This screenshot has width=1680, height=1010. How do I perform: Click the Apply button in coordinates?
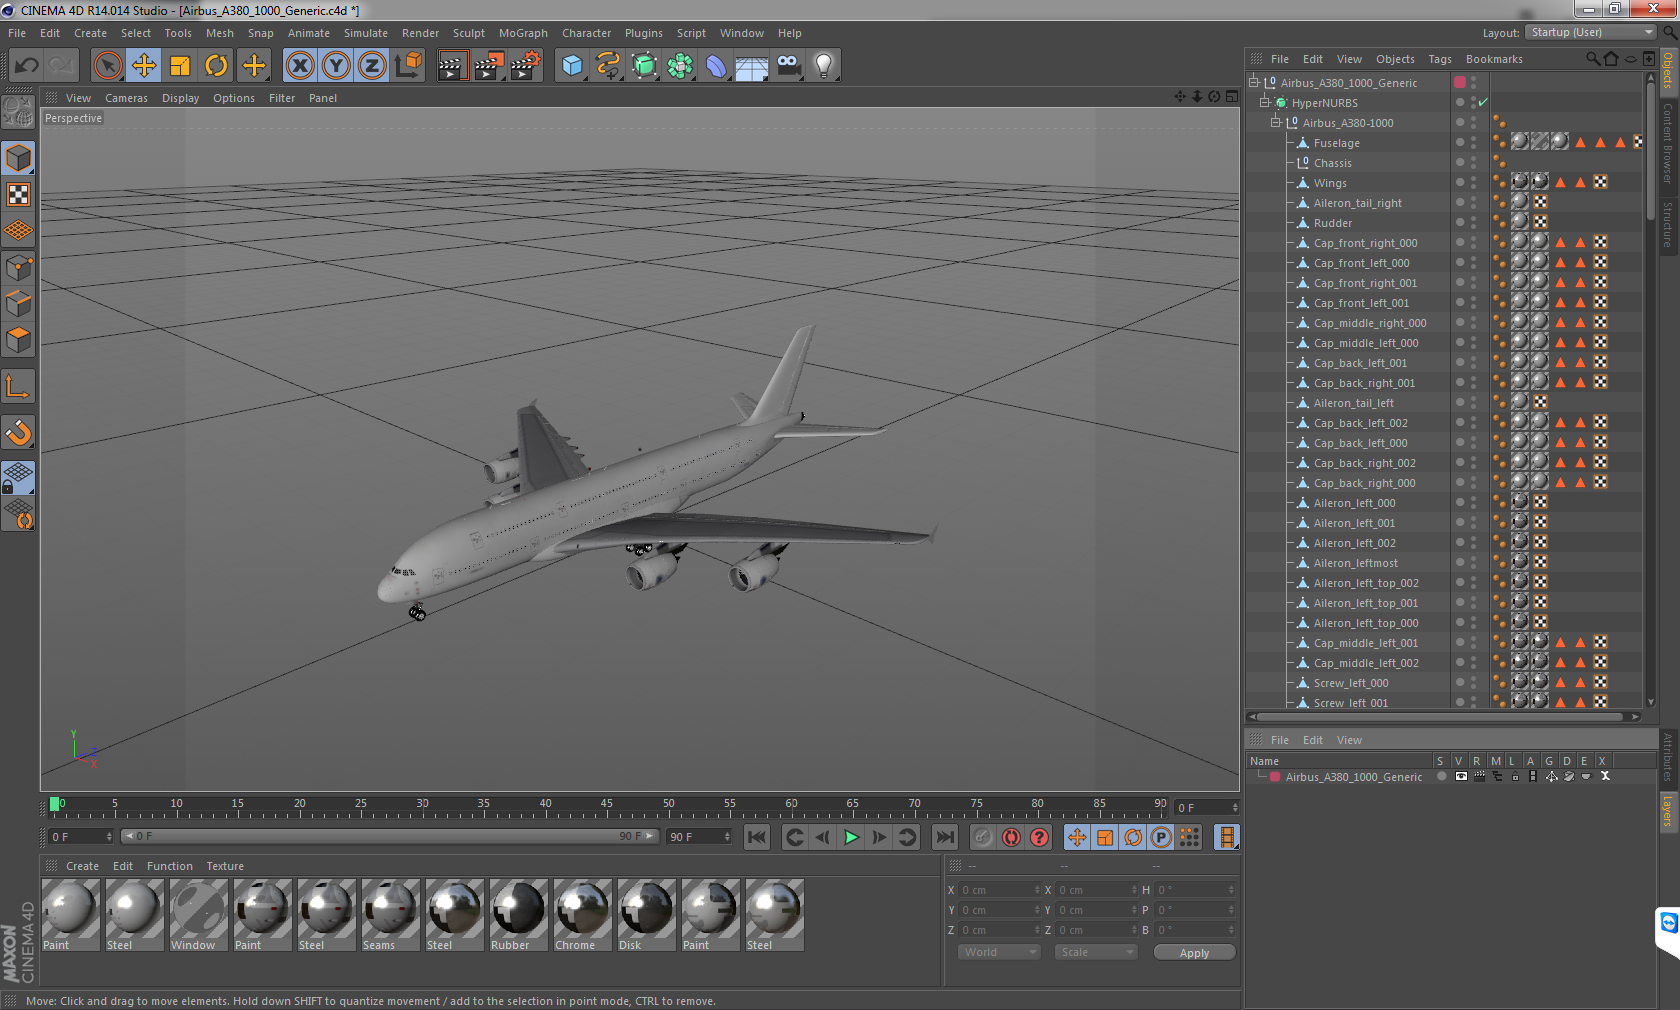pyautogui.click(x=1194, y=953)
